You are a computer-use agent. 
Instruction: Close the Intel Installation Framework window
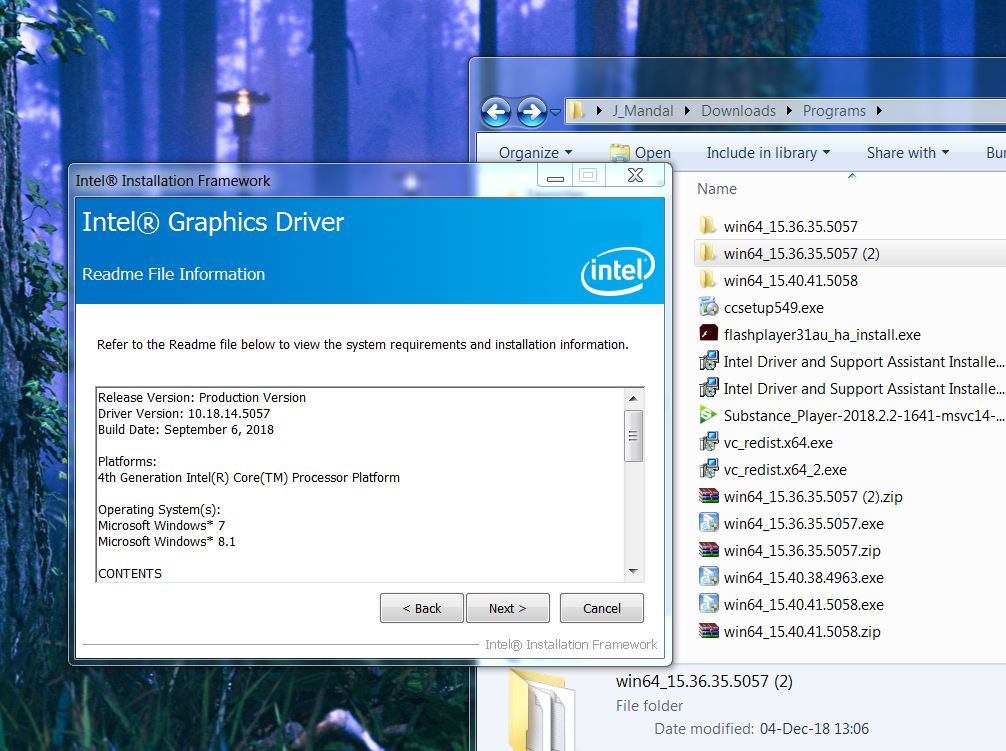635,175
